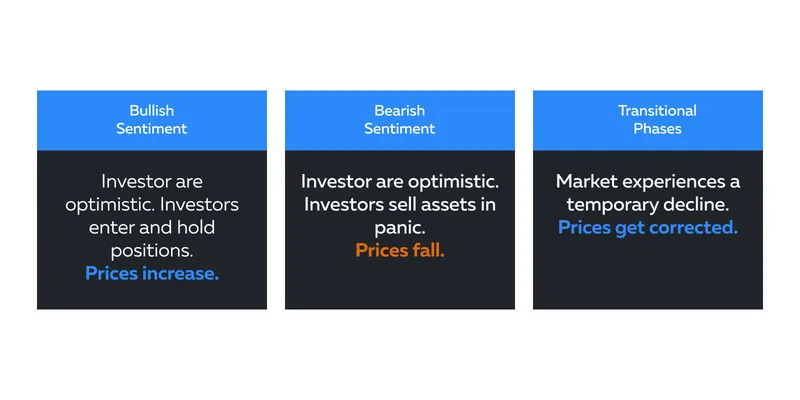800x400 pixels.
Task: Click the word 'Phases' in the header
Action: [657, 129]
